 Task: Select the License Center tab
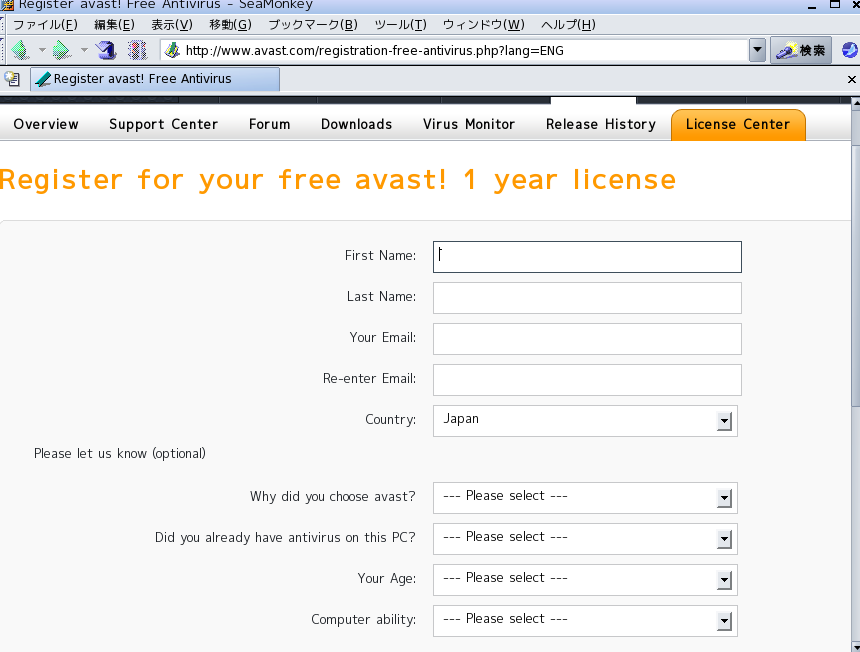coord(738,124)
